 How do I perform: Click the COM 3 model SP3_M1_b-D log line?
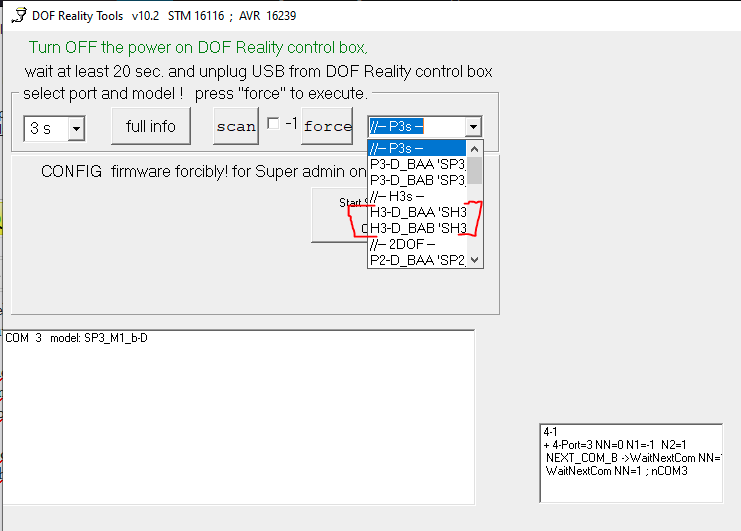pos(76,338)
